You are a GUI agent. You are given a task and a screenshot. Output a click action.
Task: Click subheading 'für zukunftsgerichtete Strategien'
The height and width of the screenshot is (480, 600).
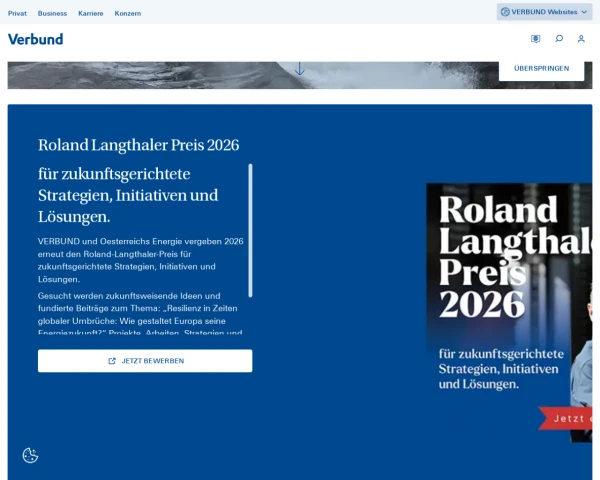128,195
